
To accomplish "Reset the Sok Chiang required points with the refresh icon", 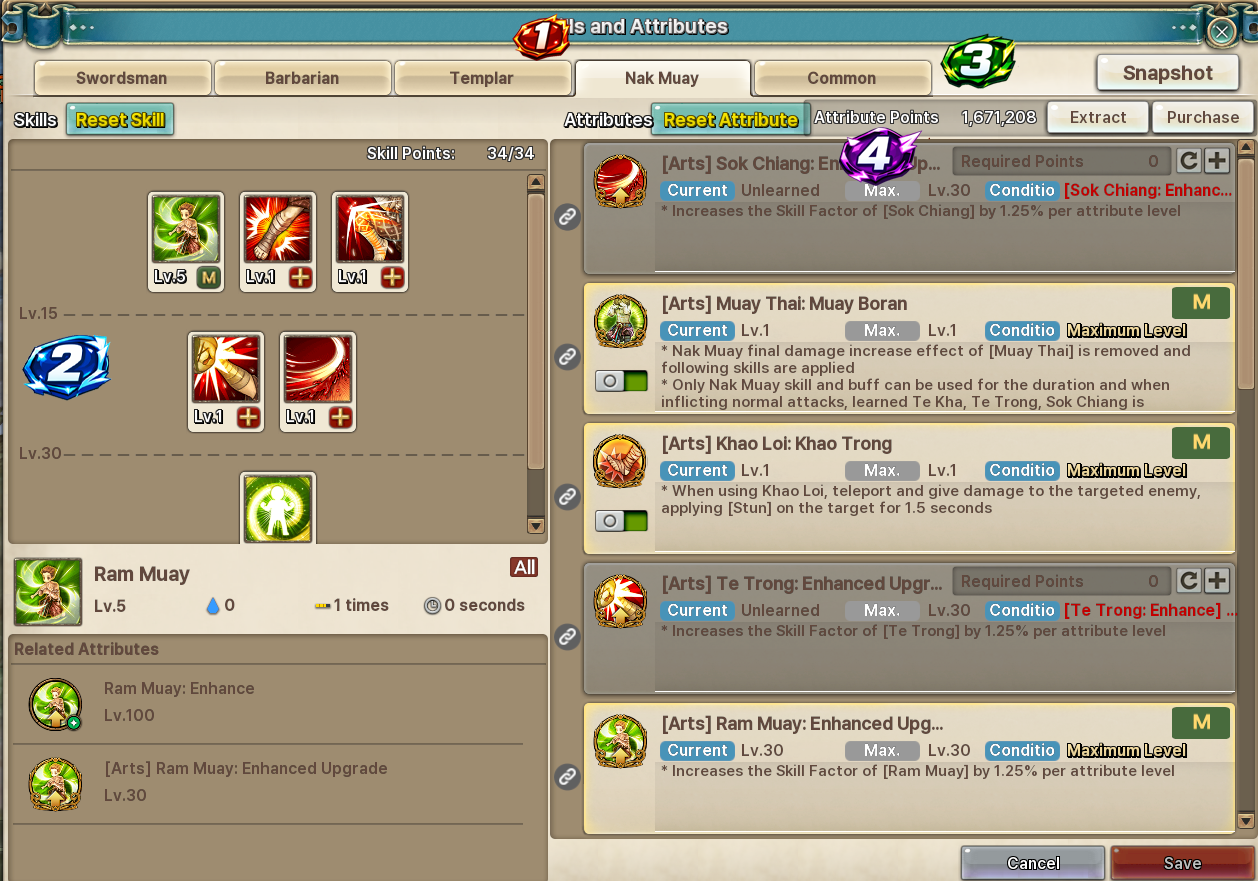I will click(1188, 161).
